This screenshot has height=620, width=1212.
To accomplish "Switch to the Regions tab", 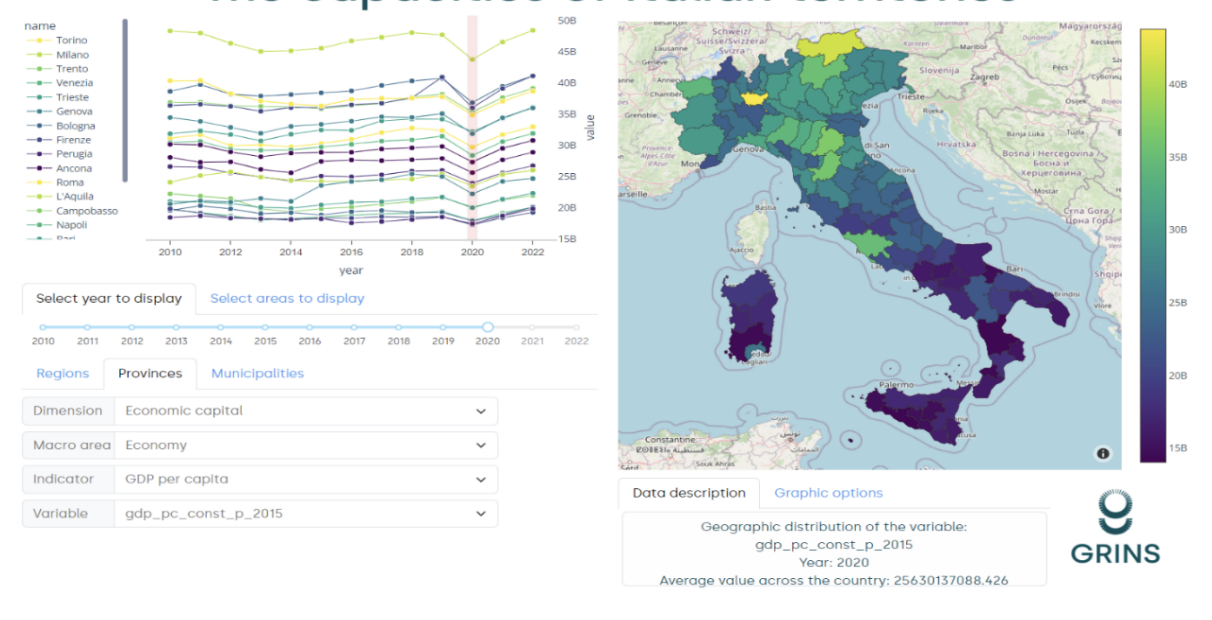I will pyautogui.click(x=62, y=373).
